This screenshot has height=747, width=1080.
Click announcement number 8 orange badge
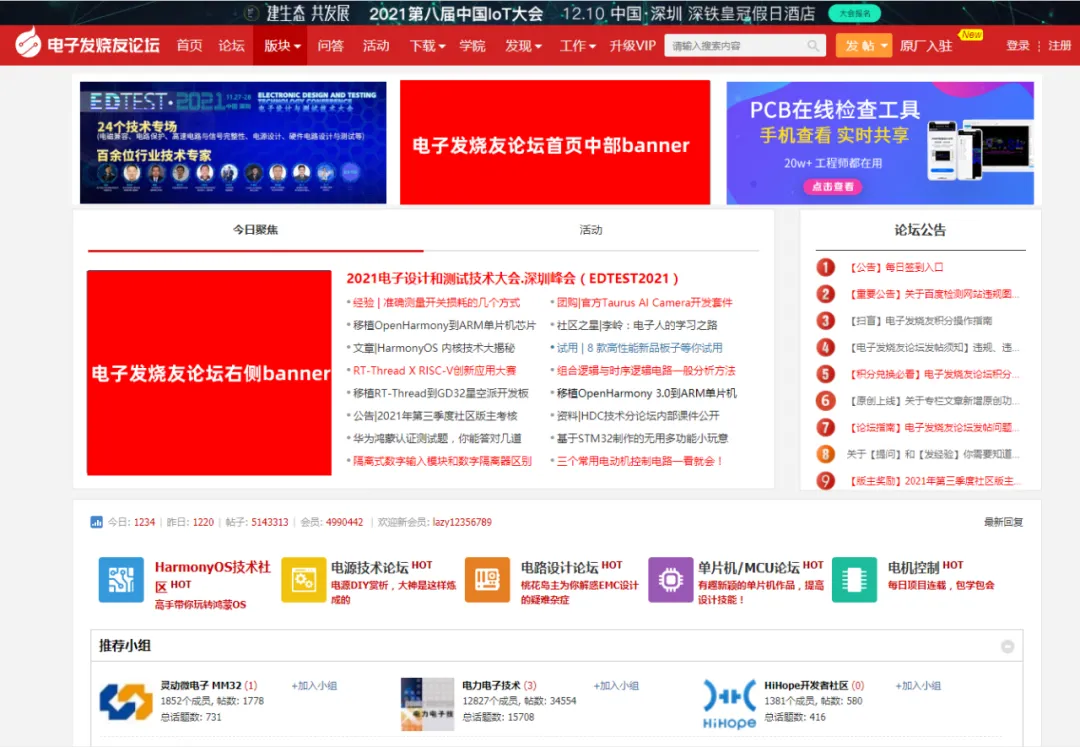[825, 454]
